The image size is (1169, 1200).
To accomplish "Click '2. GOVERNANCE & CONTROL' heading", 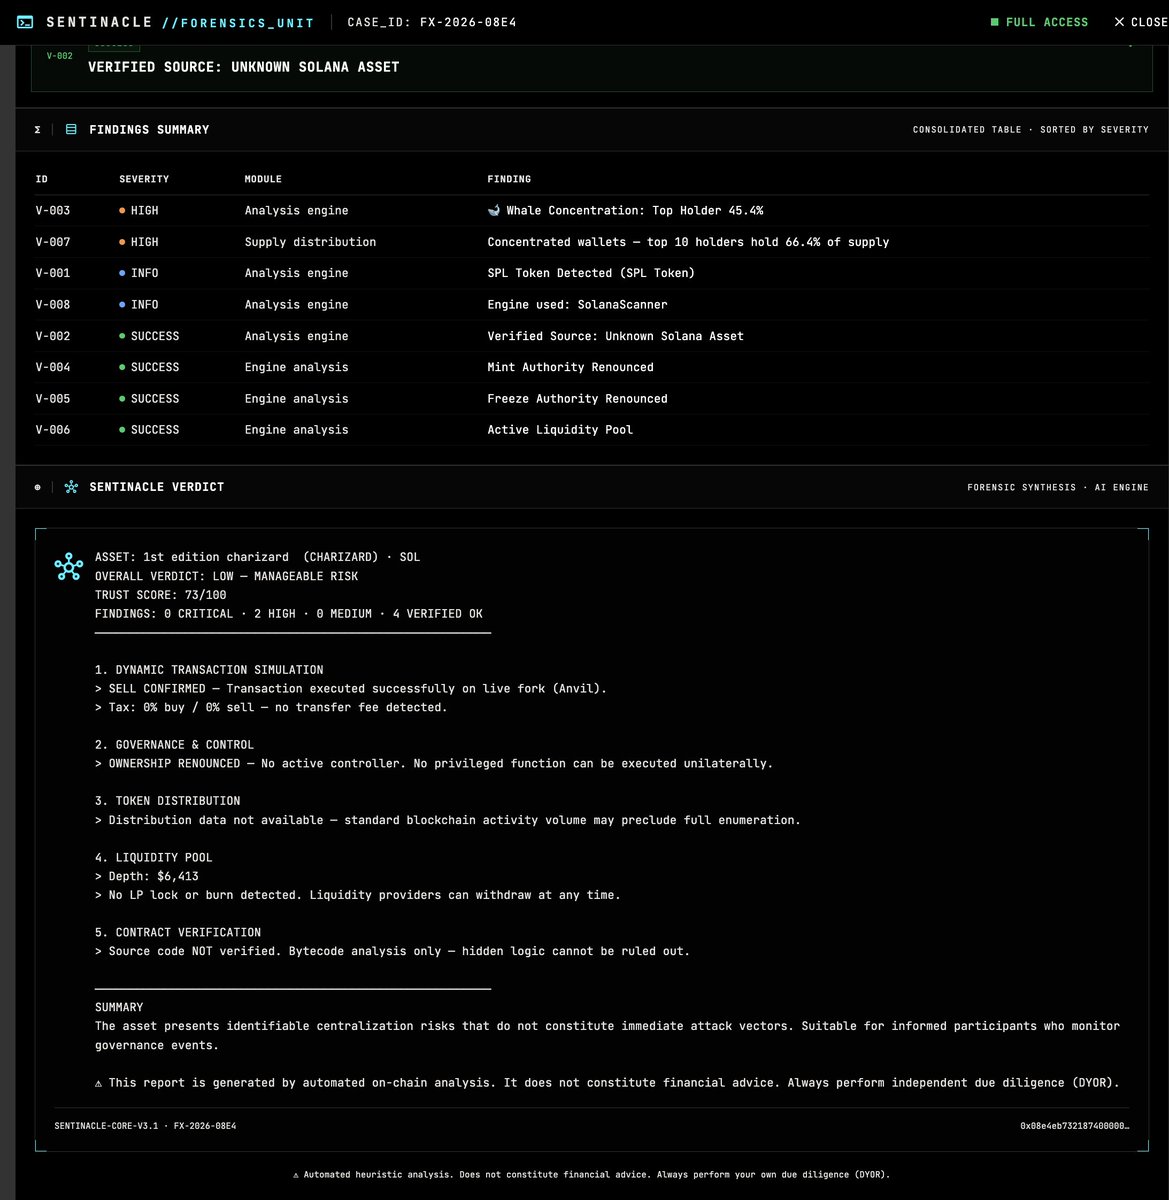I will pyautogui.click(x=174, y=745).
